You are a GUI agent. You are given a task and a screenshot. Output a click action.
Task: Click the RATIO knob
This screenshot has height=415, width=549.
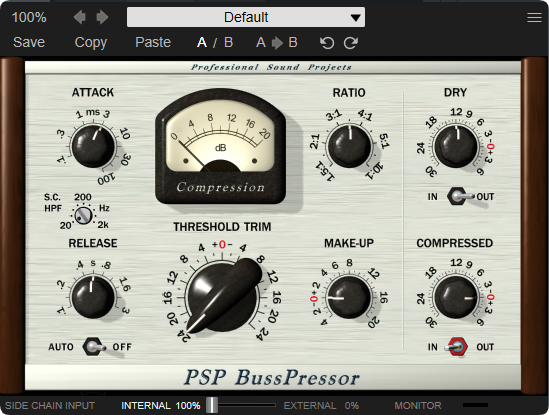click(x=349, y=146)
